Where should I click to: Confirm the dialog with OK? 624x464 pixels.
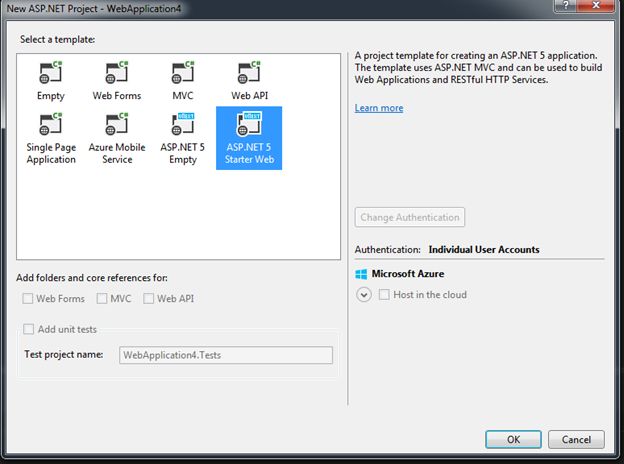click(x=513, y=439)
